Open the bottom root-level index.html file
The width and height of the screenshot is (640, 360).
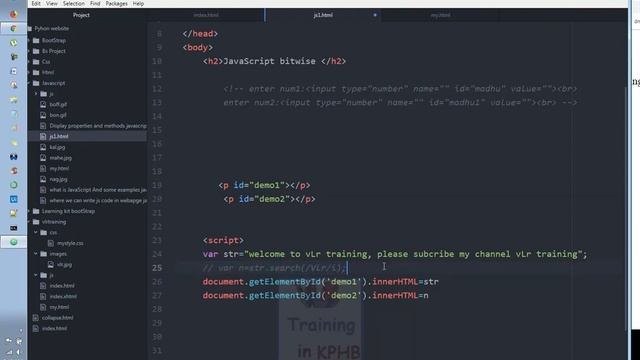point(54,328)
